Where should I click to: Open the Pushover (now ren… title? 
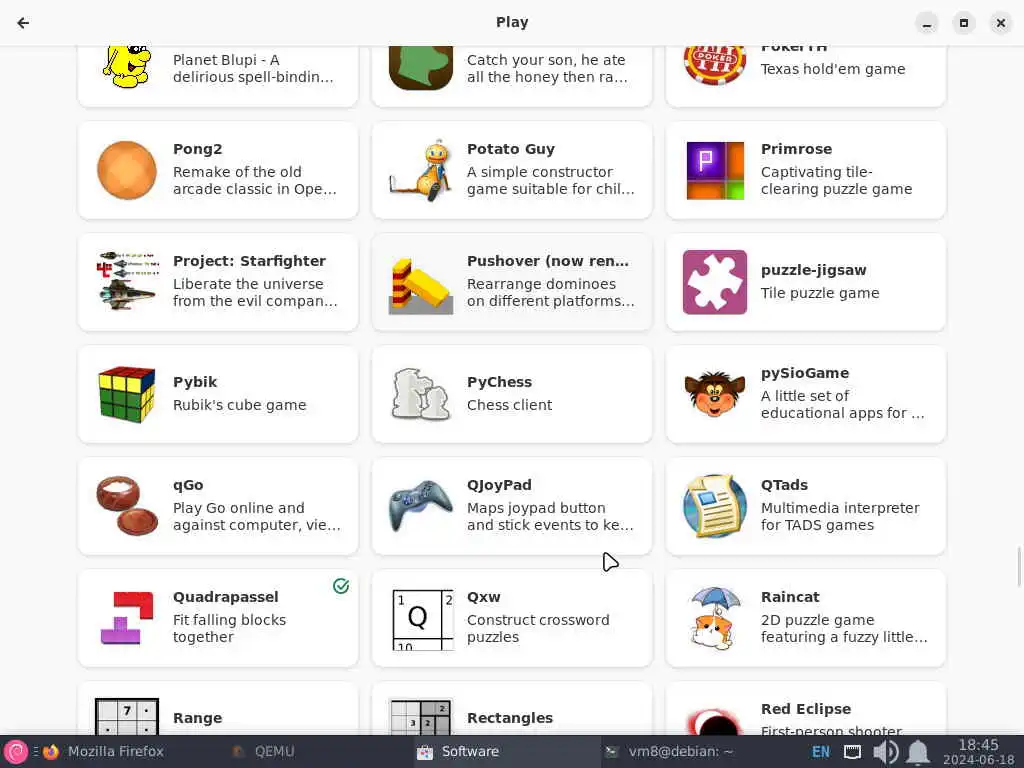(x=547, y=261)
